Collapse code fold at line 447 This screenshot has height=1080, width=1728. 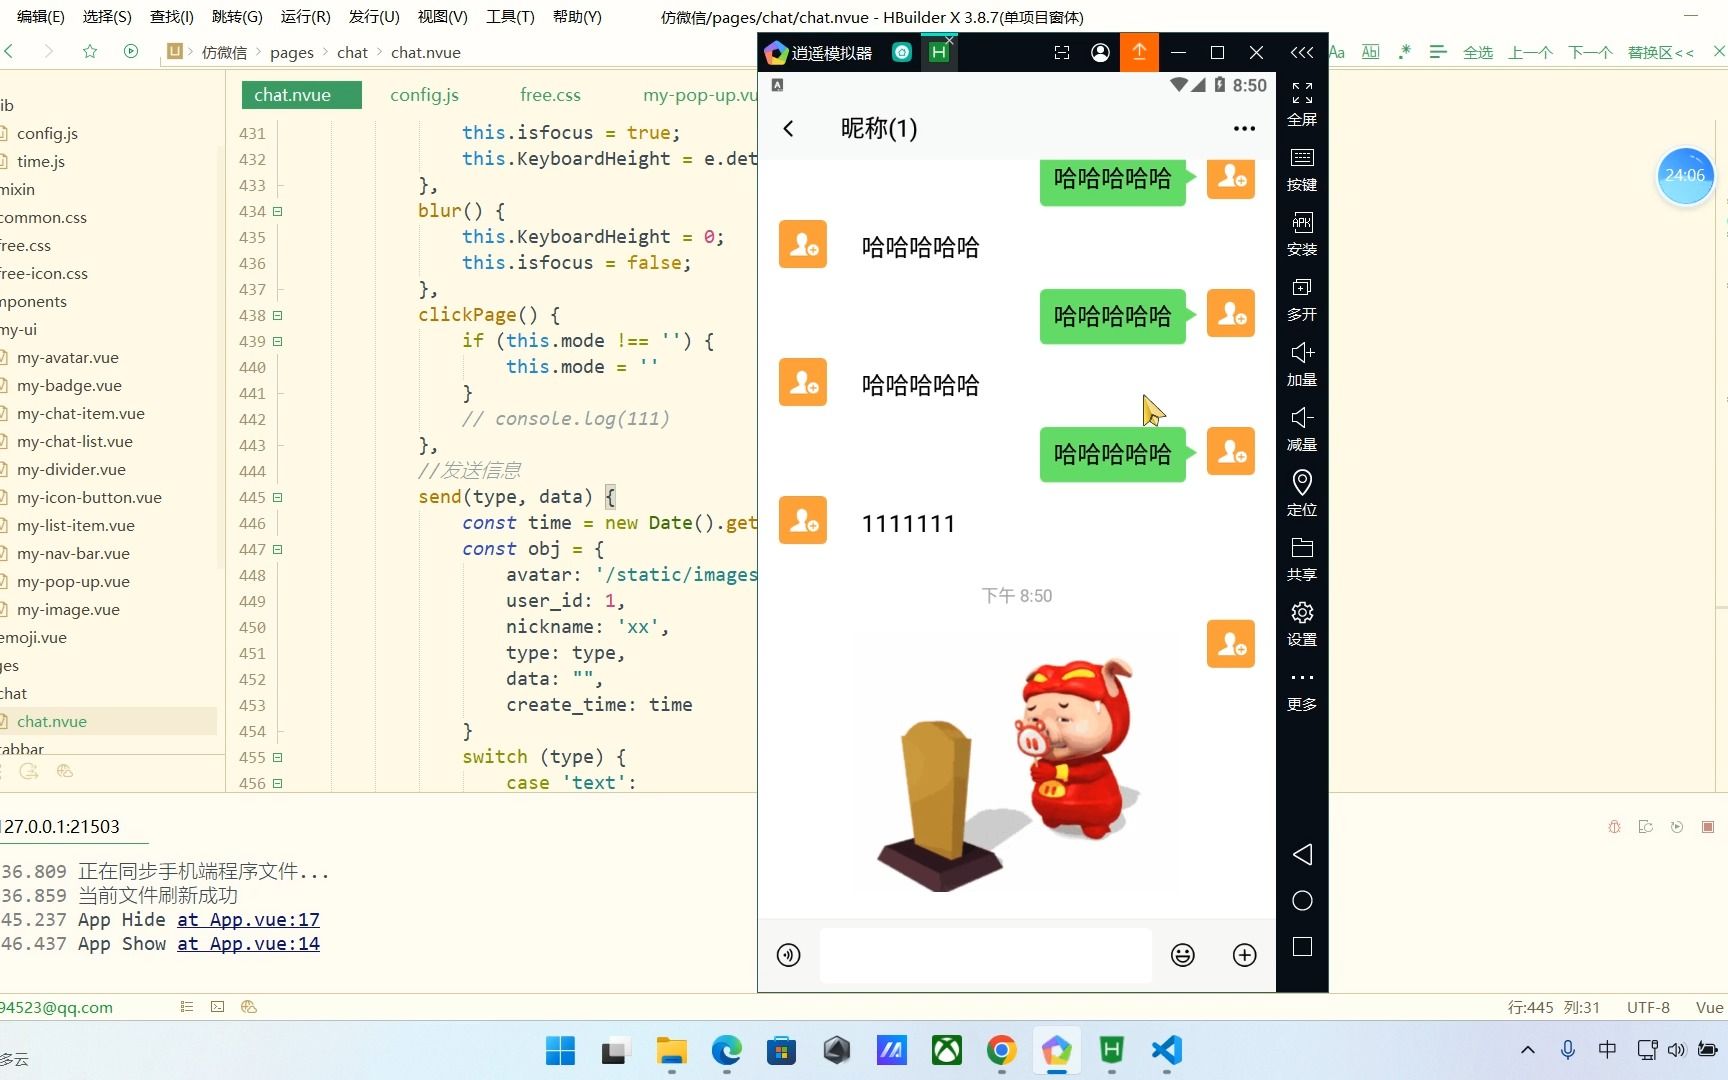[278, 549]
